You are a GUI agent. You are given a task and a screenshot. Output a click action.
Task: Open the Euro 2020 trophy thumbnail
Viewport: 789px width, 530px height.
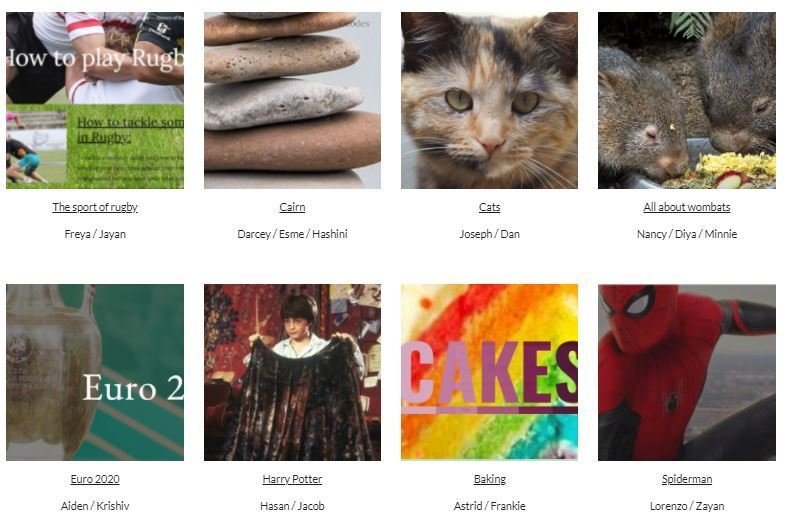click(x=95, y=372)
